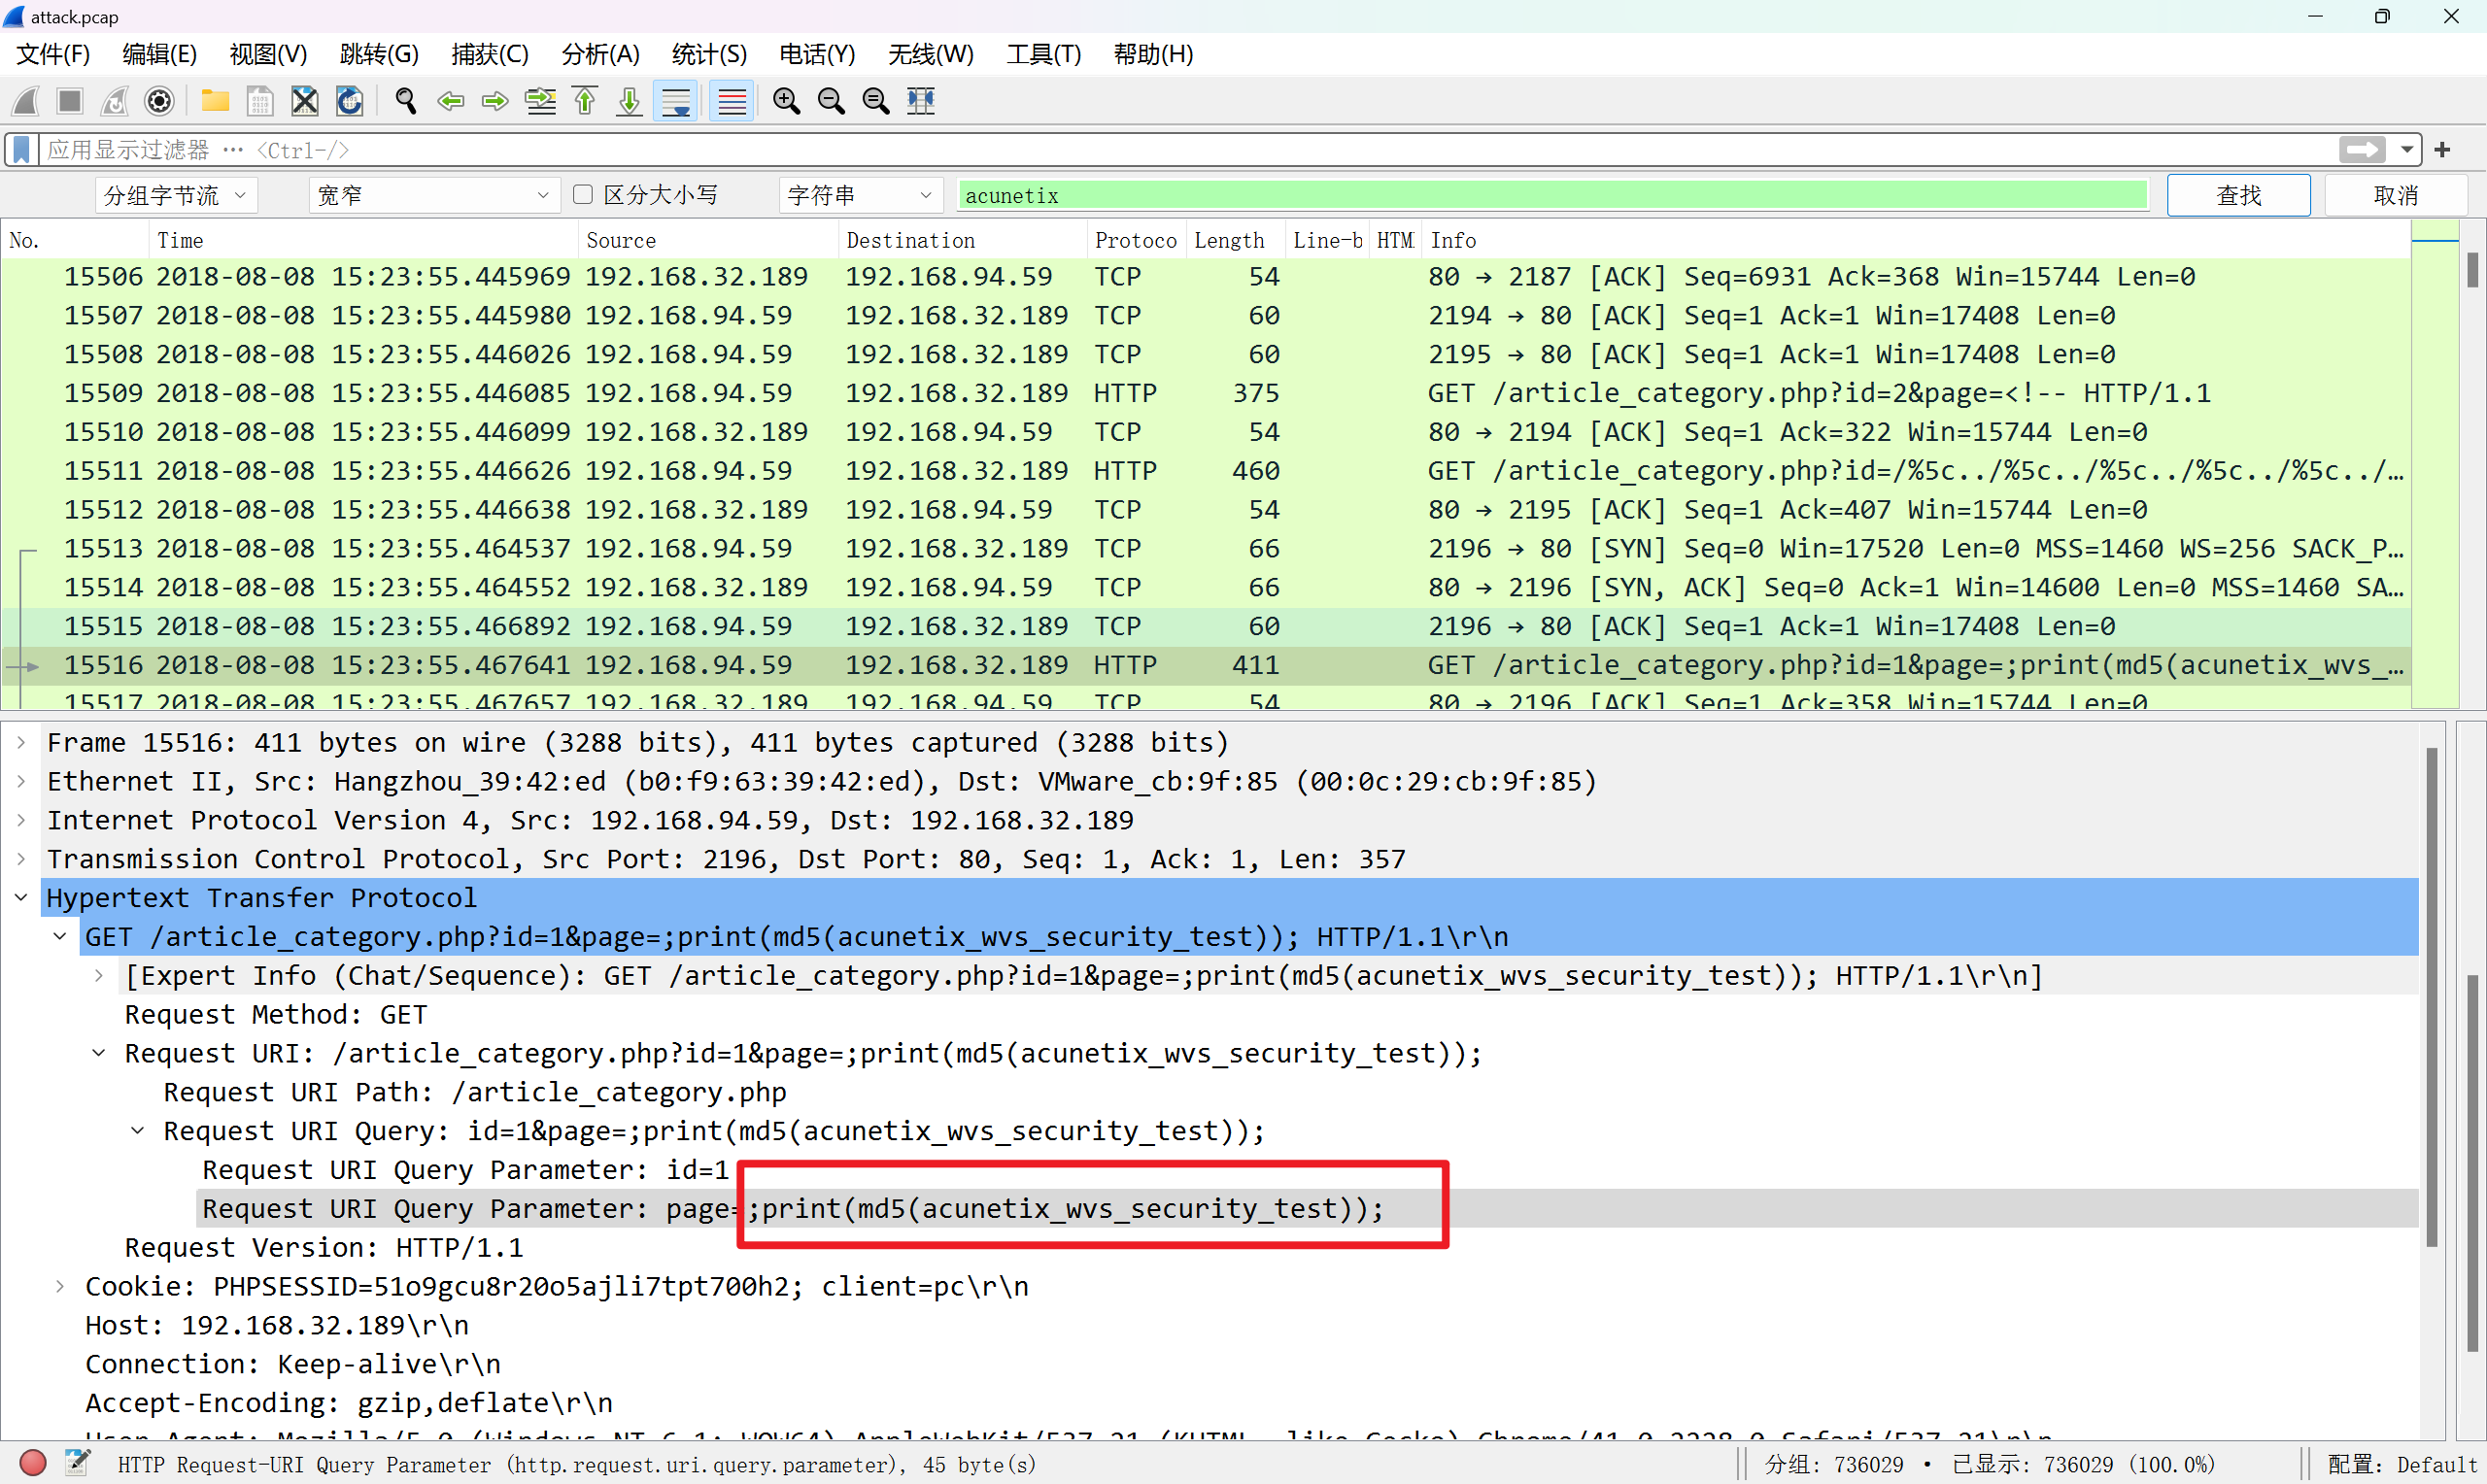Collapse the Request URI Query node

(138, 1131)
